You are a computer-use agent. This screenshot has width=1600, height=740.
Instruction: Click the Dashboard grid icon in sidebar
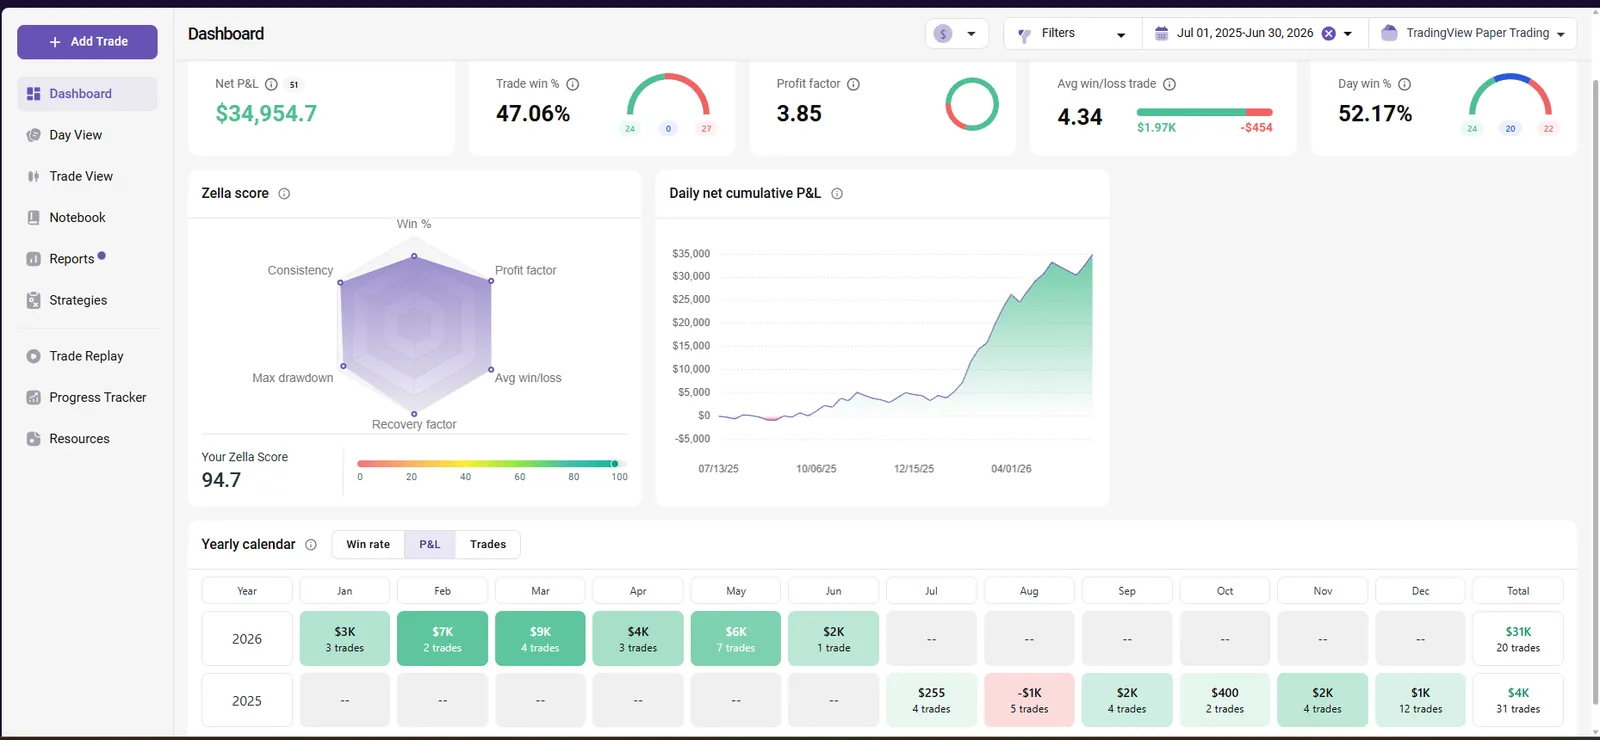[x=33, y=94]
